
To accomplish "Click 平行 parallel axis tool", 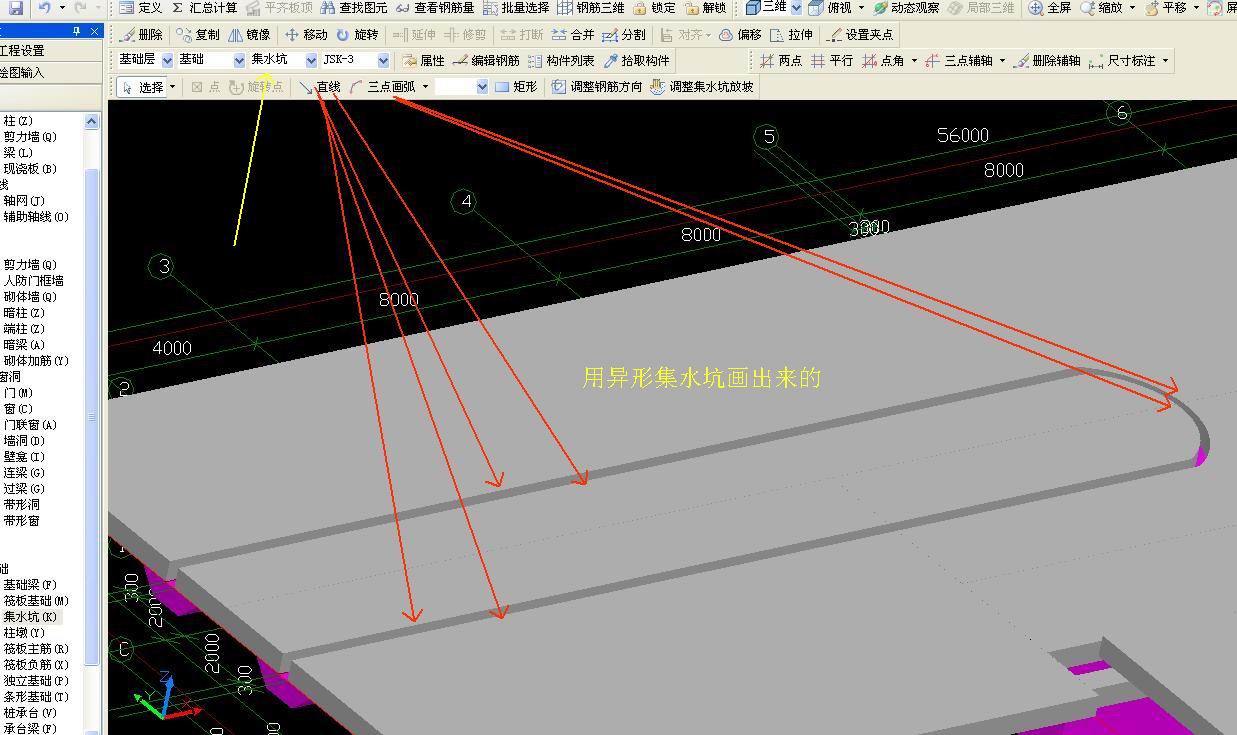I will click(x=831, y=60).
